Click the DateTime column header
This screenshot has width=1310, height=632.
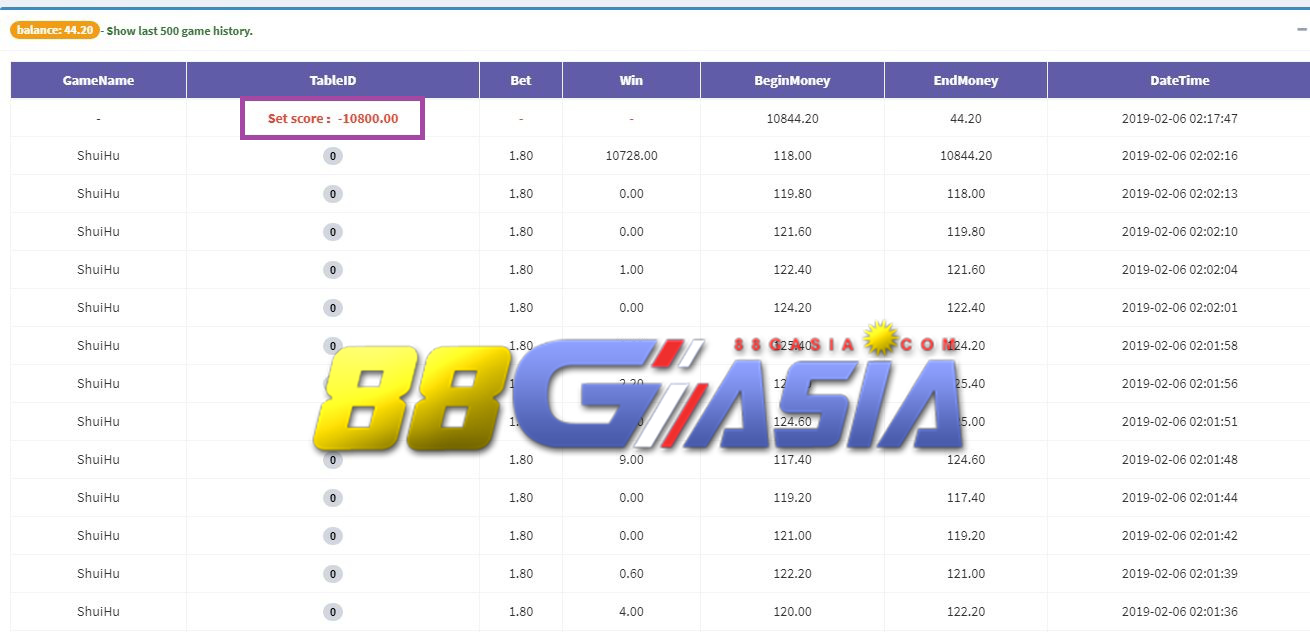(1179, 80)
